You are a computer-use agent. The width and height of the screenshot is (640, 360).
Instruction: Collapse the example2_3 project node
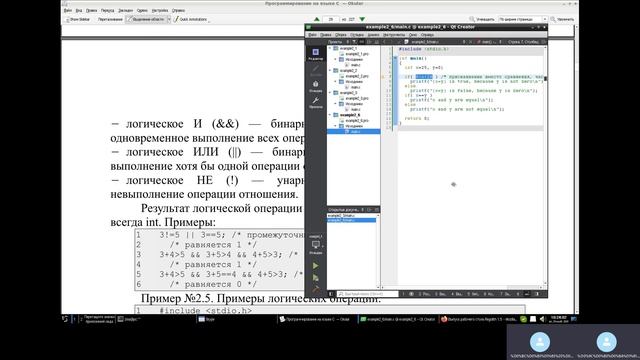coord(330,93)
